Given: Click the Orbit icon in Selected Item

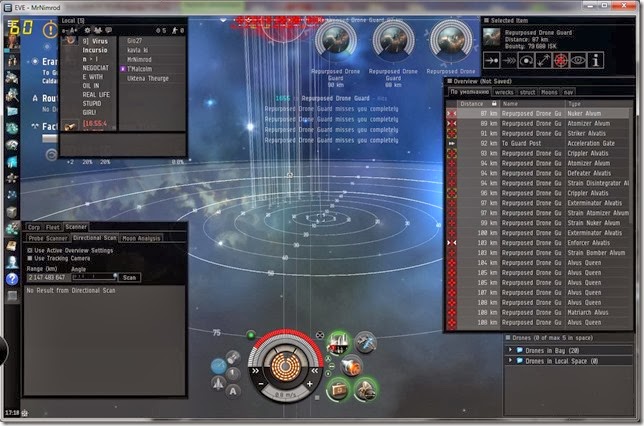Looking at the screenshot, I should coord(526,60).
